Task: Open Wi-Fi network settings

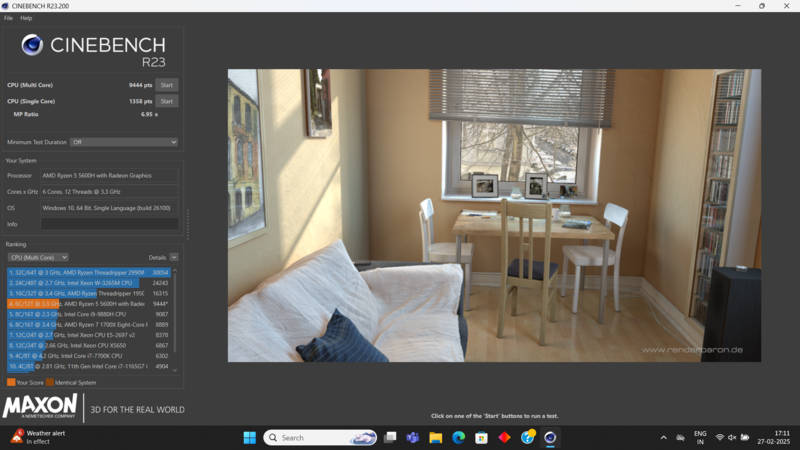Action: click(719, 438)
